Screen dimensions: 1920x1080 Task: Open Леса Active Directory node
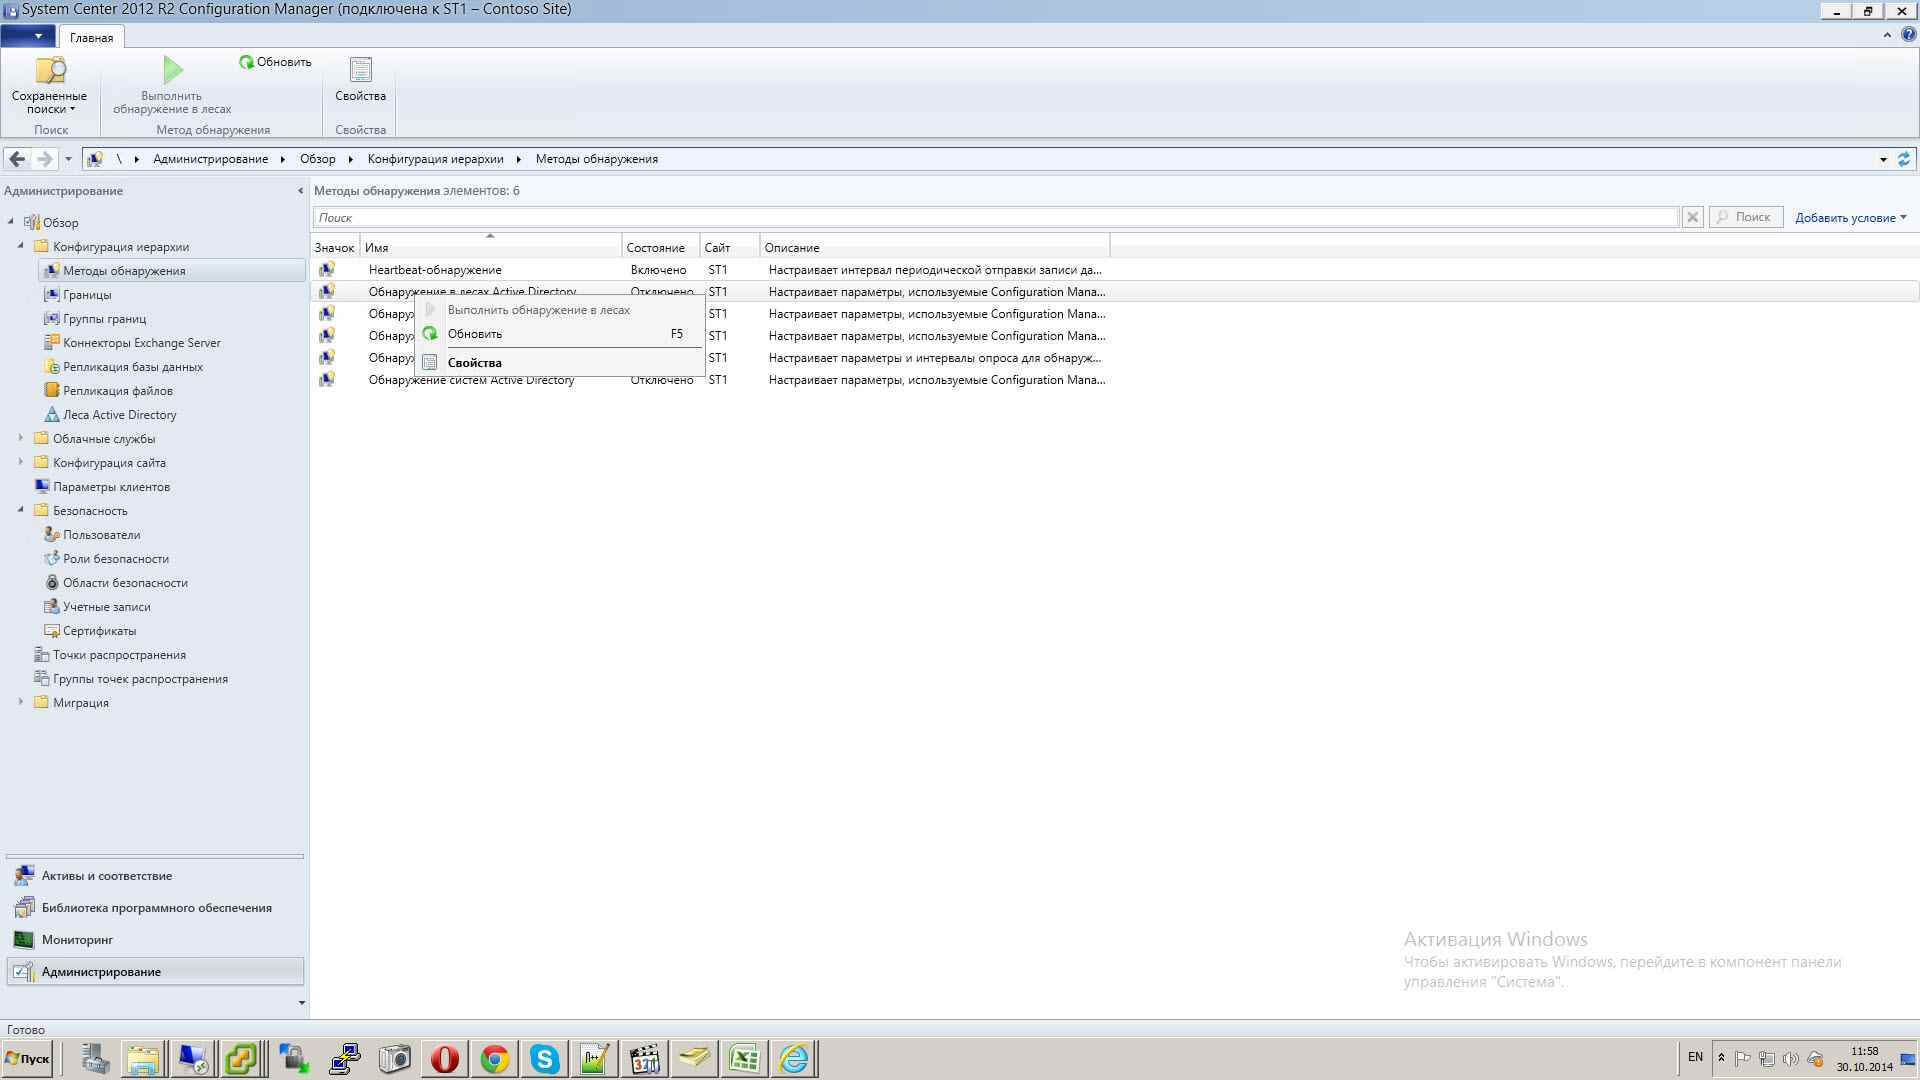tap(119, 415)
